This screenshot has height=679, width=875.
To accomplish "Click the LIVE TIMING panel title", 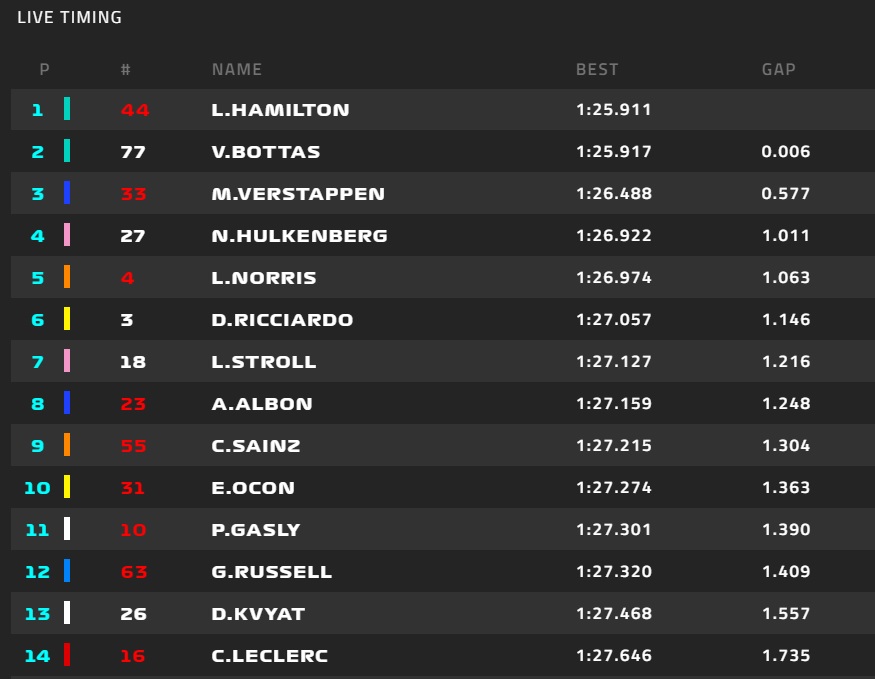I will click(x=70, y=17).
